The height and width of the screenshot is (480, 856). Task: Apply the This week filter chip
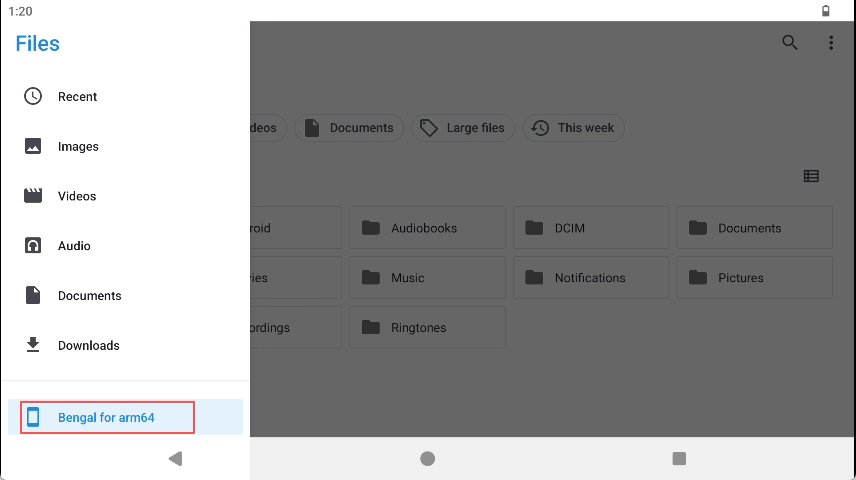pos(574,128)
